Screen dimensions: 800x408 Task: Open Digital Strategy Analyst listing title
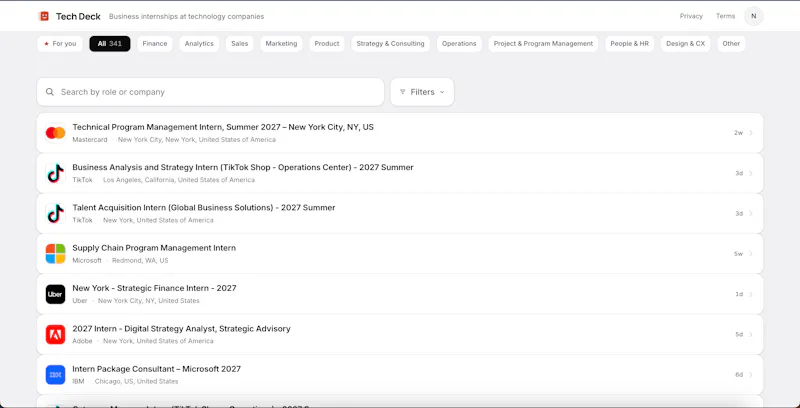click(x=181, y=328)
